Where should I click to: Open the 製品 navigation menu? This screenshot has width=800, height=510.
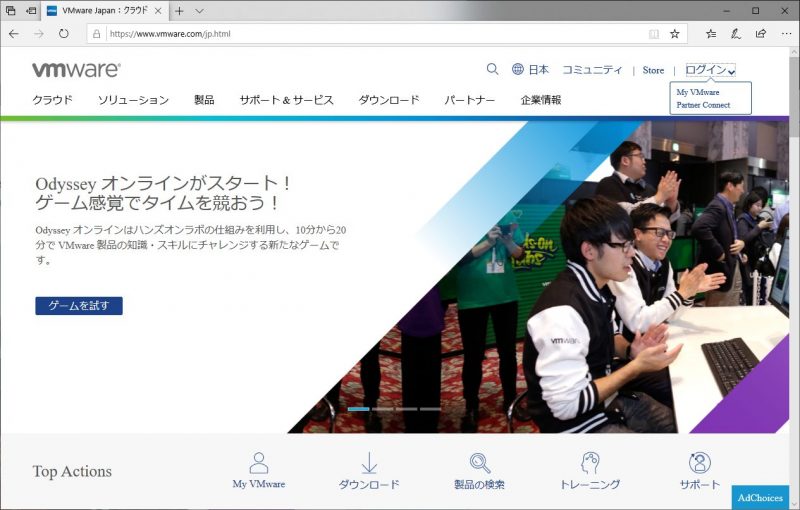pos(204,100)
